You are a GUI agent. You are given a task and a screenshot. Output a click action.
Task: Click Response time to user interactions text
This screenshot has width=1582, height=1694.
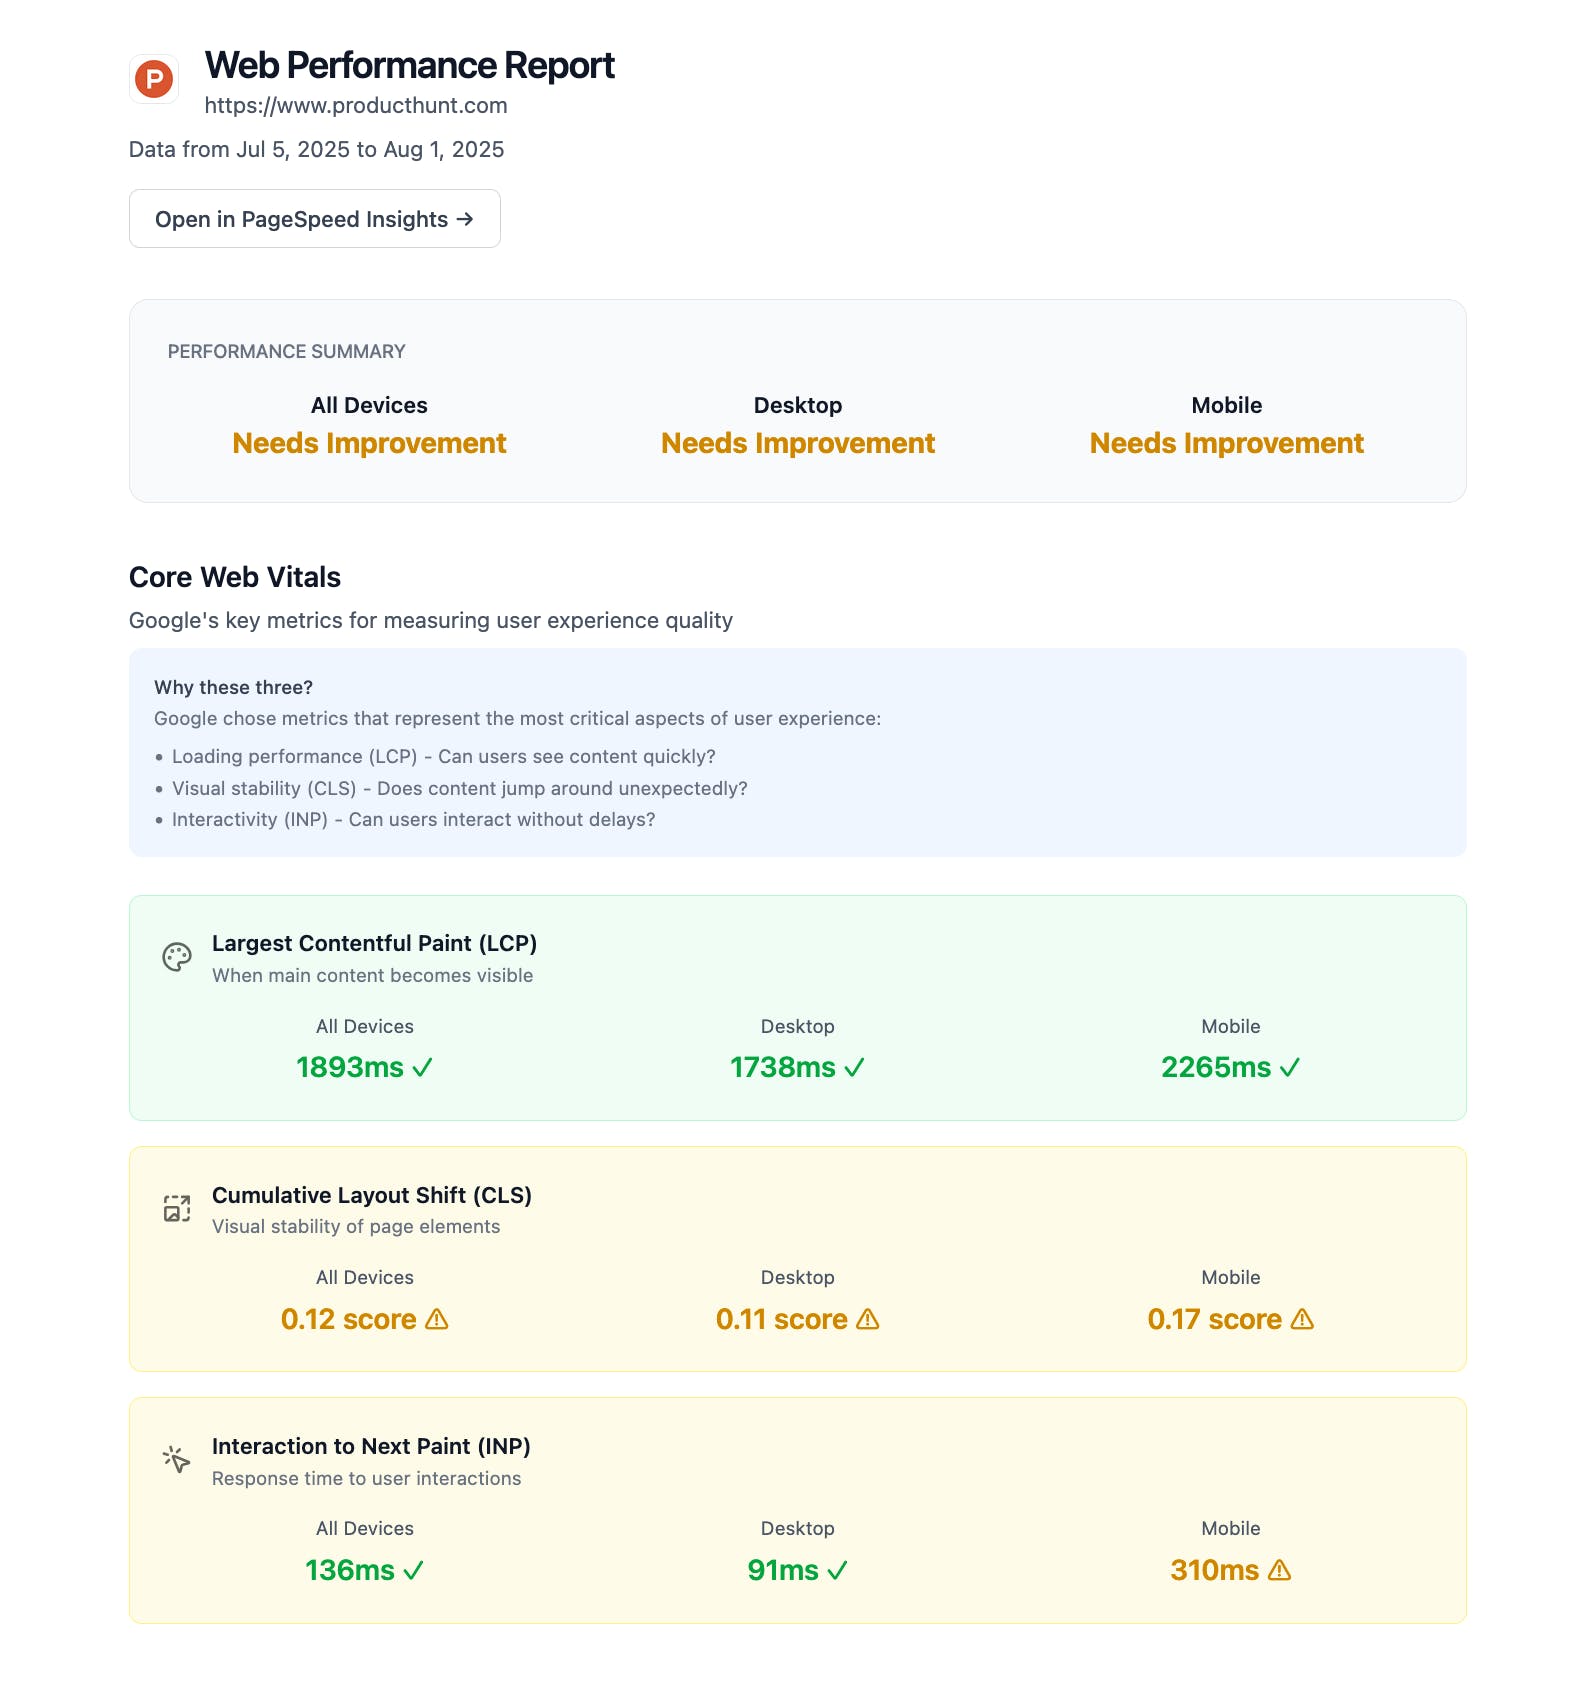[366, 1478]
